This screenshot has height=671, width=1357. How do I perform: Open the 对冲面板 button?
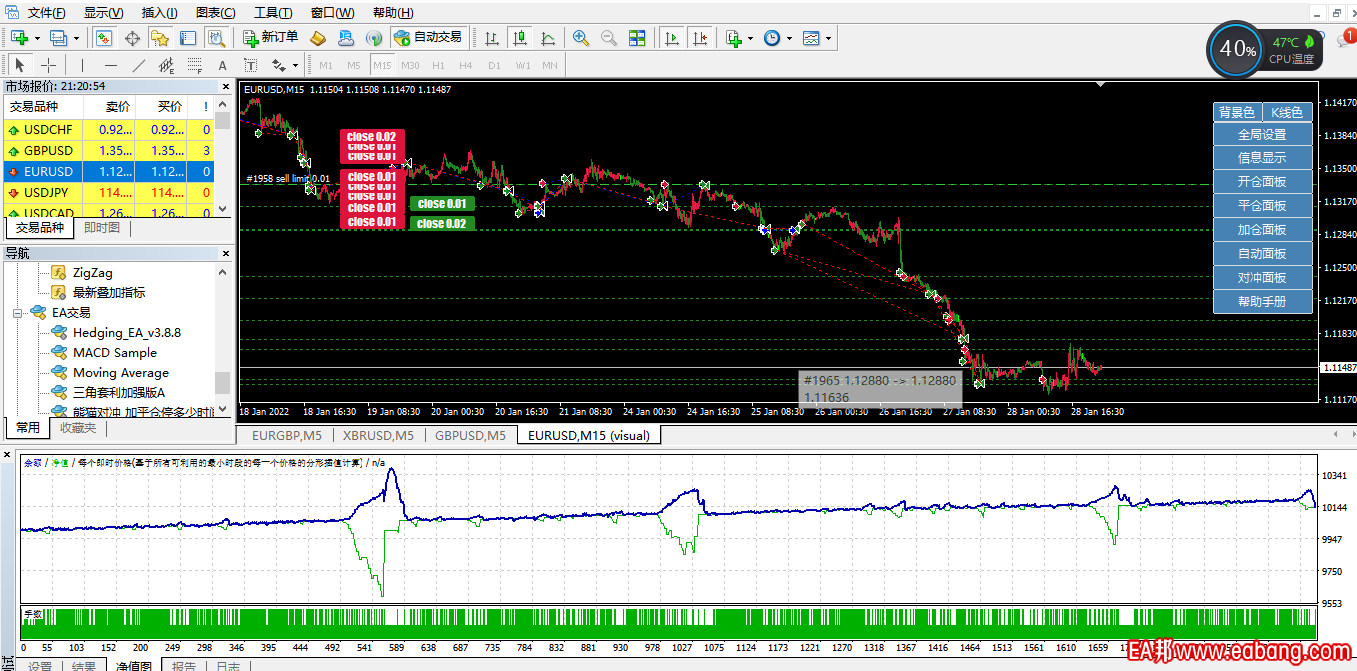(x=1262, y=278)
